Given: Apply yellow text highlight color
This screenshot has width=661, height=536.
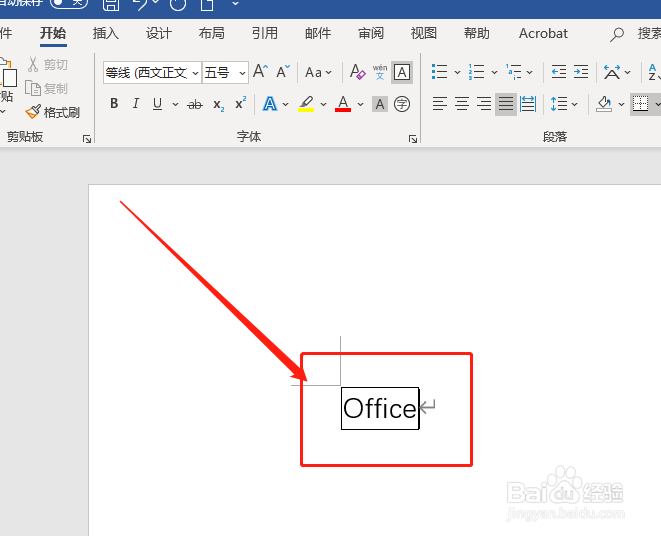Looking at the screenshot, I should pos(306,104).
